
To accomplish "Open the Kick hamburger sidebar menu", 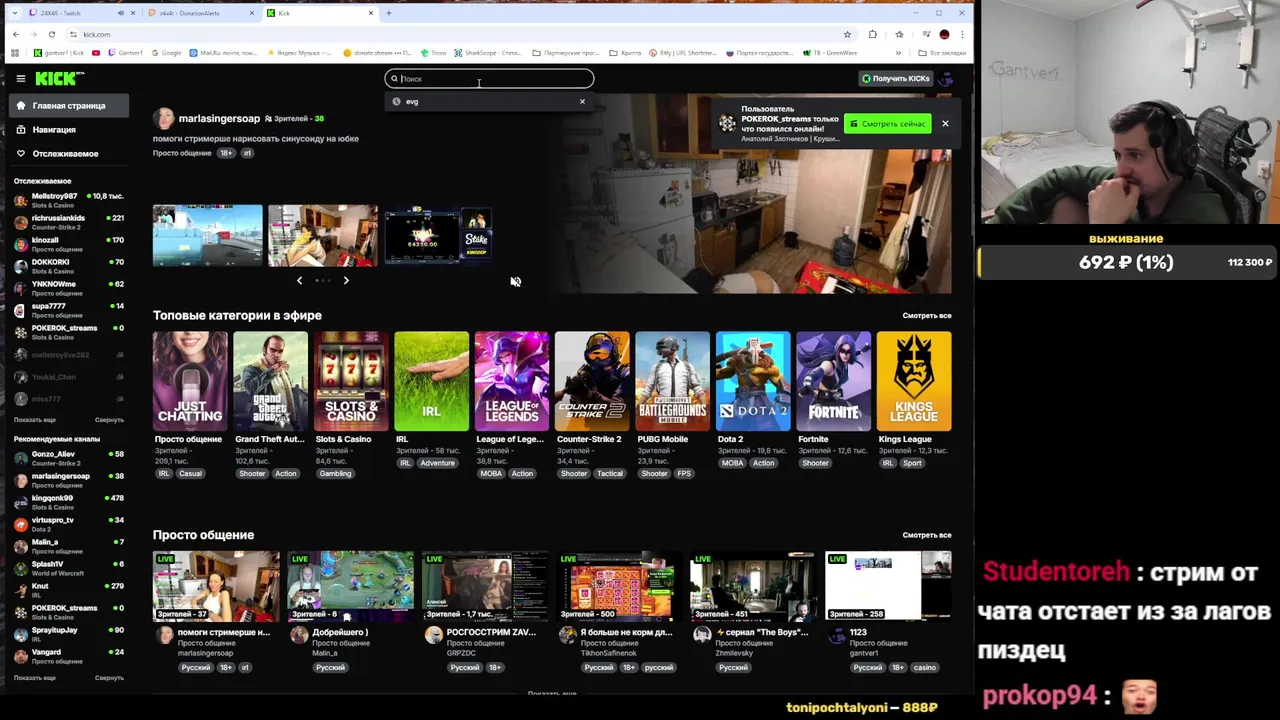I will (x=20, y=78).
